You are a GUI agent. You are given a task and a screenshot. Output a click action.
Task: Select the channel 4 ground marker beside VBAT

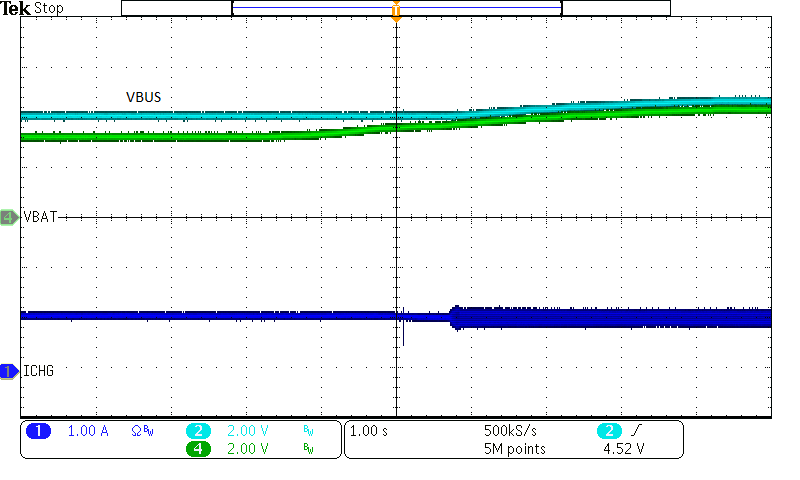9,217
